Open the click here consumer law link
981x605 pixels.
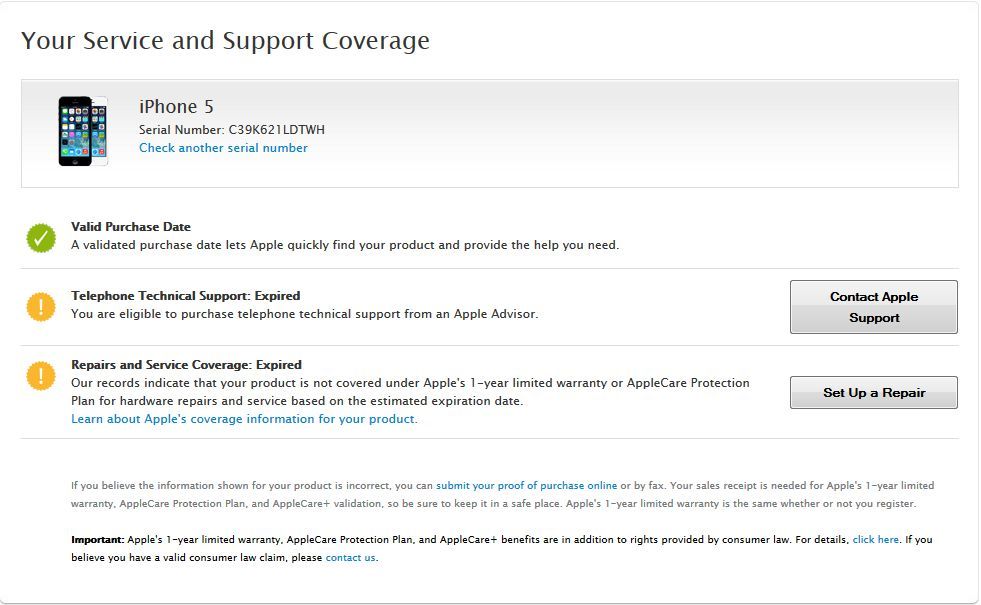click(x=875, y=539)
